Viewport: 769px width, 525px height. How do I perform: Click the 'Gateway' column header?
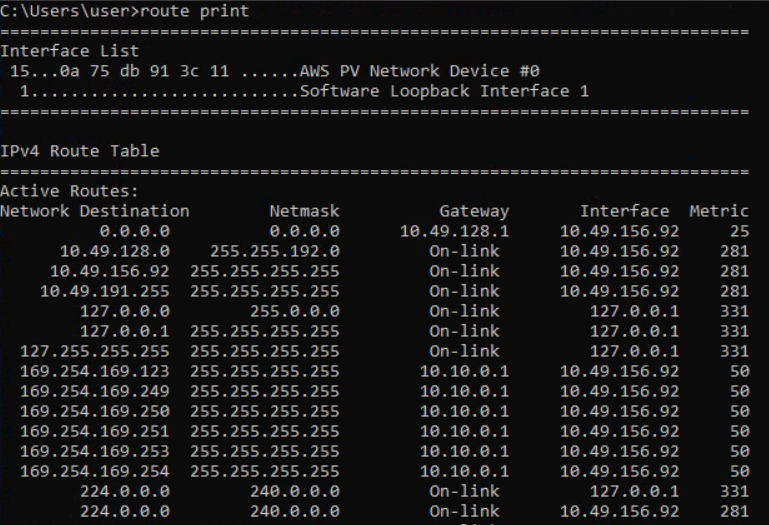[x=474, y=211]
